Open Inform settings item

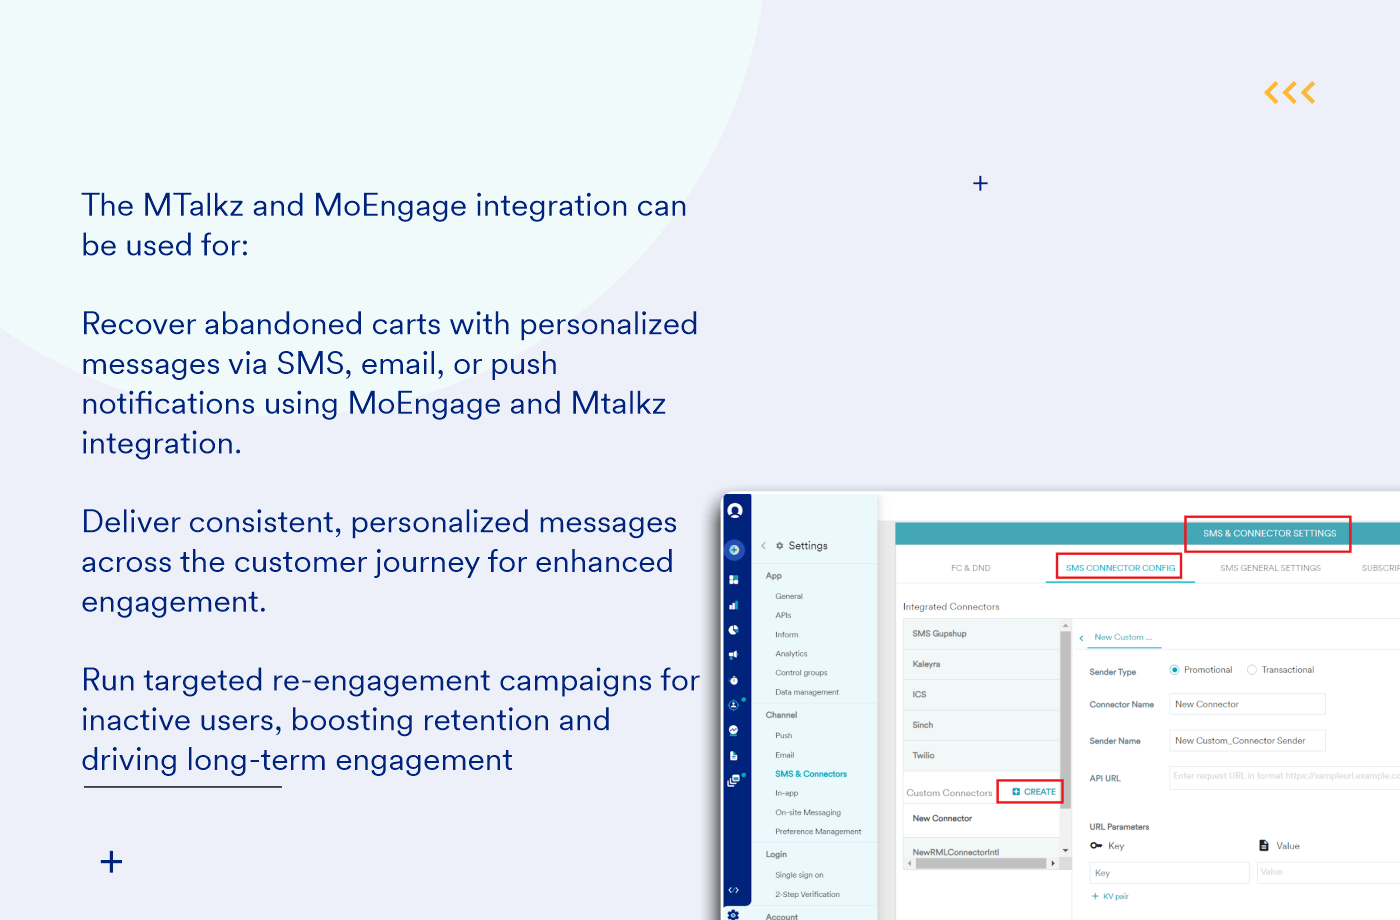tap(787, 635)
